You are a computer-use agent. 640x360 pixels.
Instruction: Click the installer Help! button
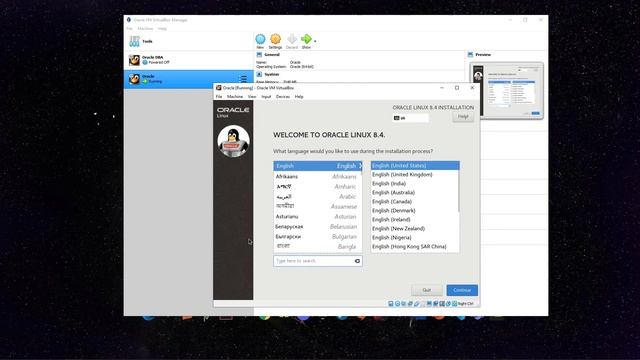tap(463, 117)
